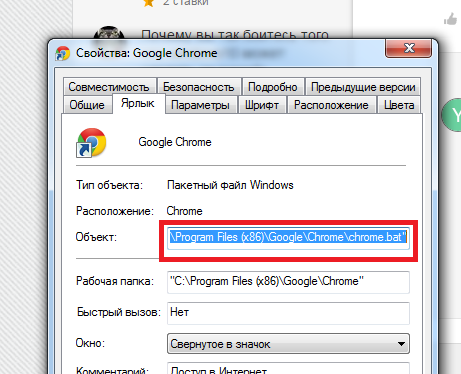
Task: Click the shortcut name field Google Chrome
Action: point(175,142)
